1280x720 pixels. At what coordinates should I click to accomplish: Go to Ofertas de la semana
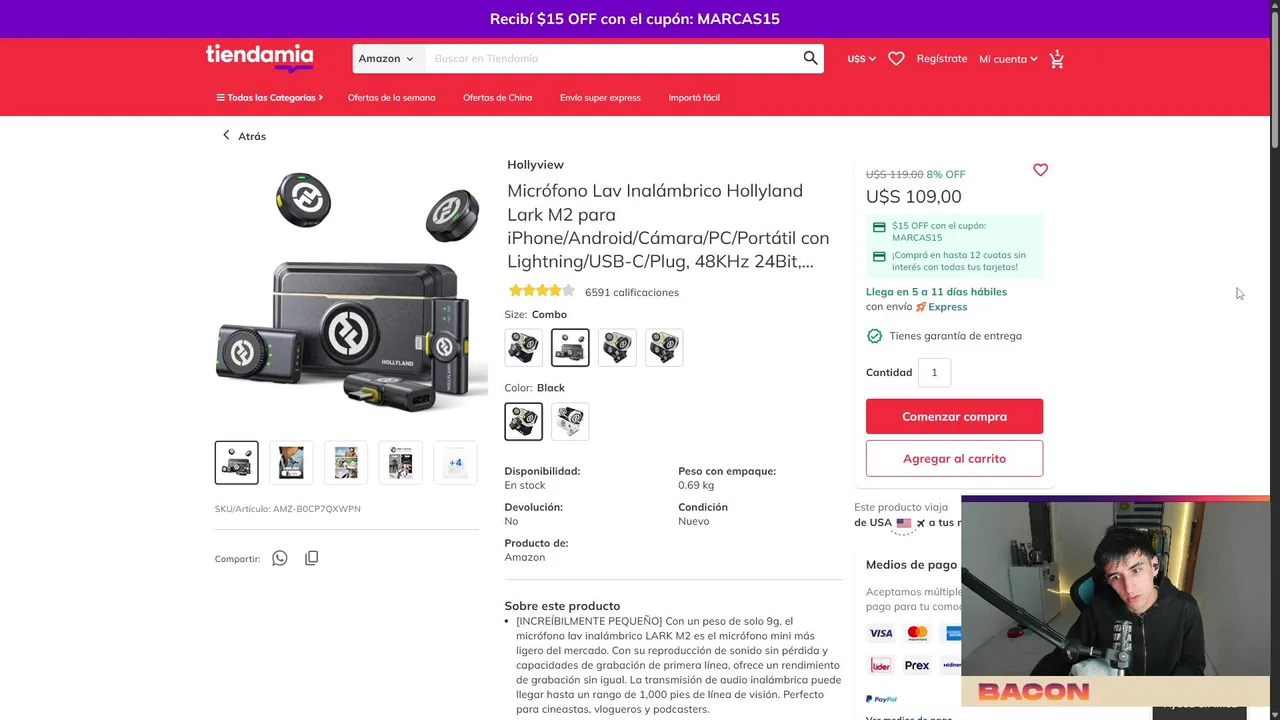pos(391,98)
